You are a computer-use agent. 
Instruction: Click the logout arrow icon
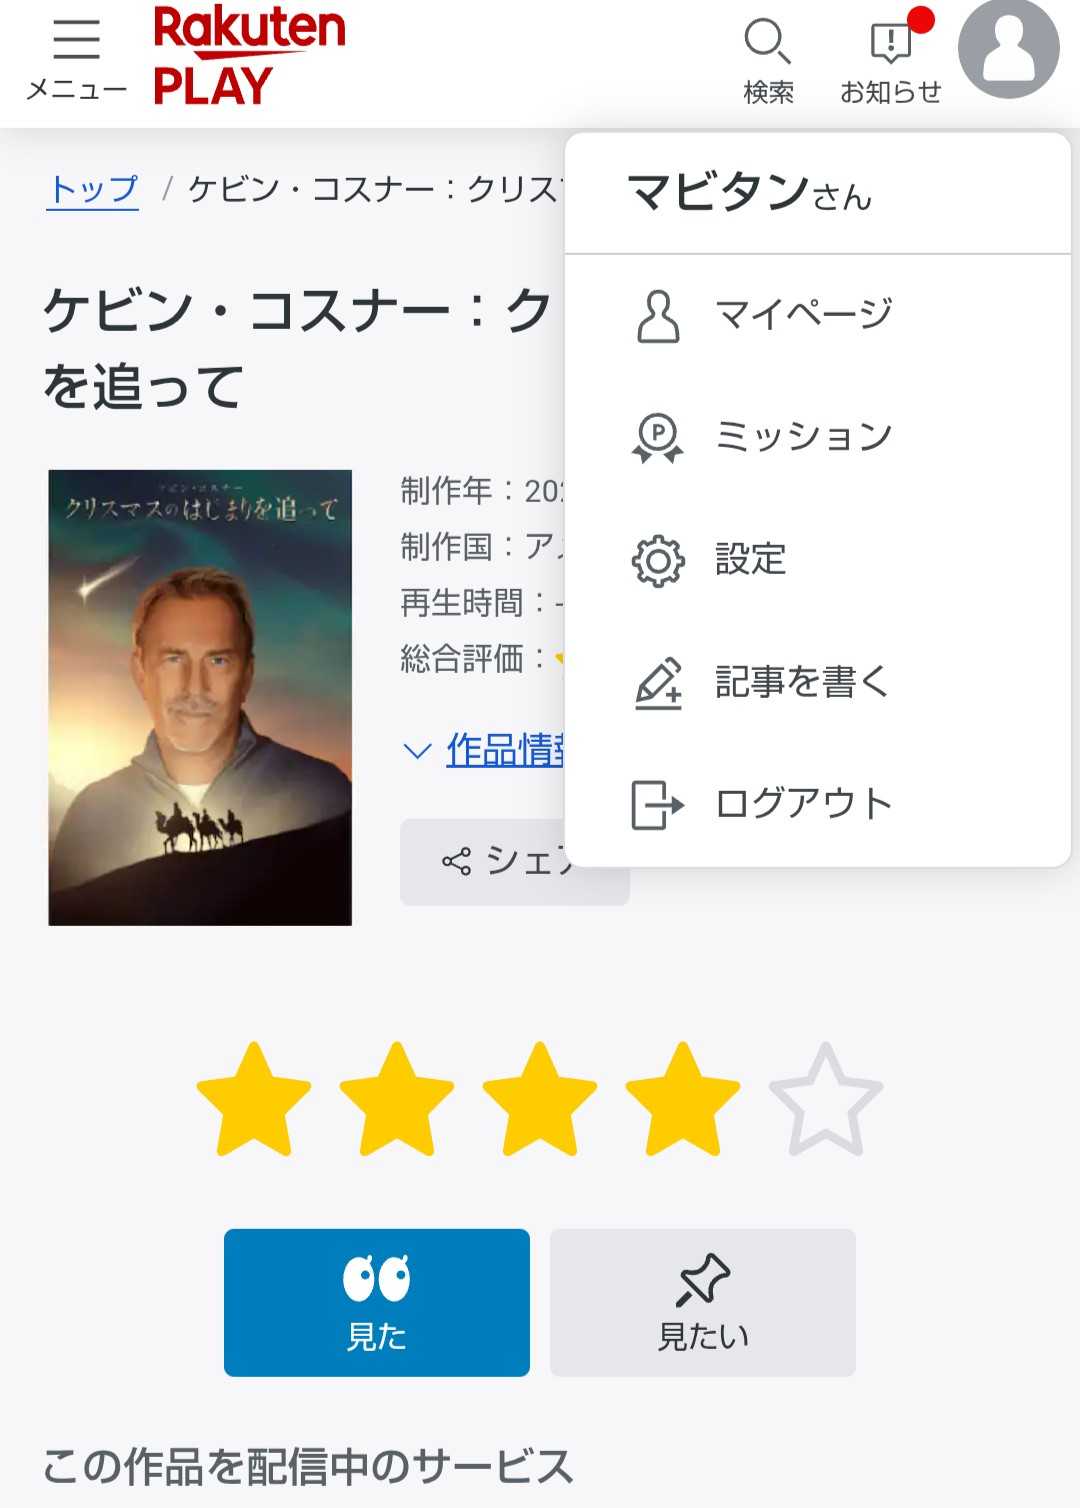click(x=658, y=805)
